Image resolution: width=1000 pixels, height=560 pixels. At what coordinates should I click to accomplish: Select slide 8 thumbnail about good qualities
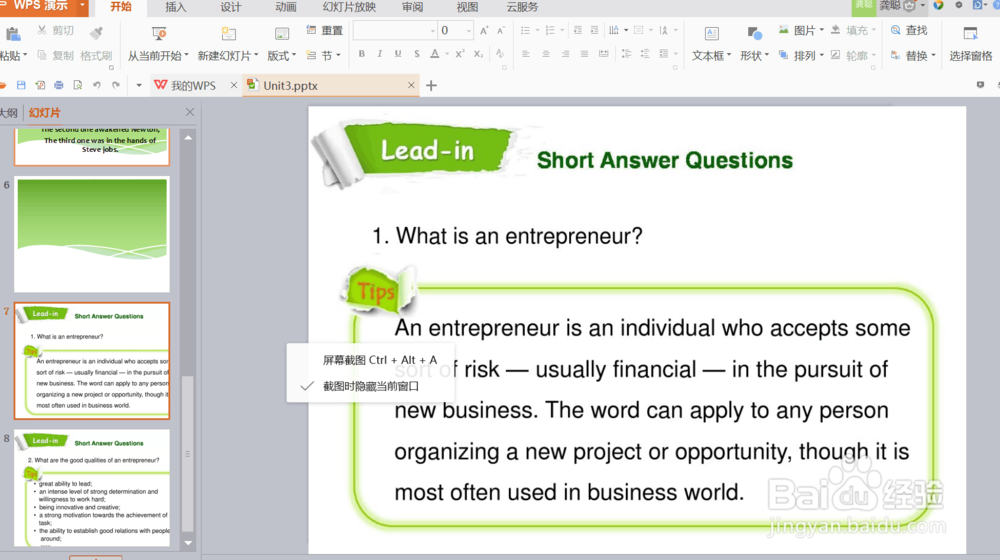tap(92, 488)
